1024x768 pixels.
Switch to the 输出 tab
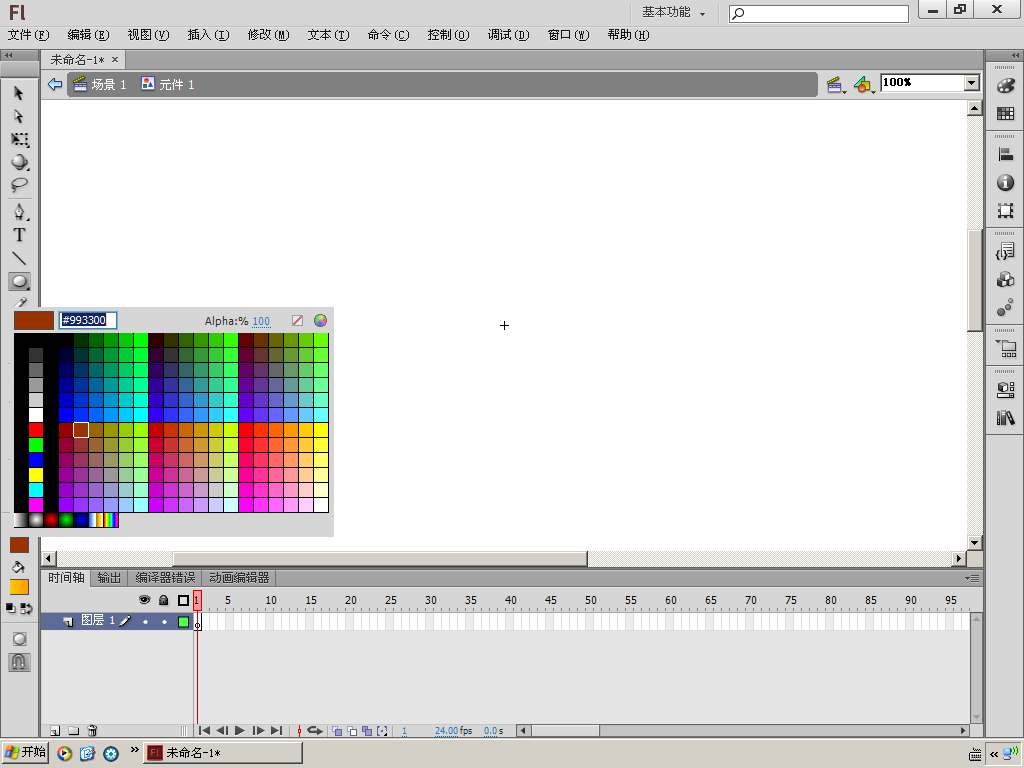point(109,578)
